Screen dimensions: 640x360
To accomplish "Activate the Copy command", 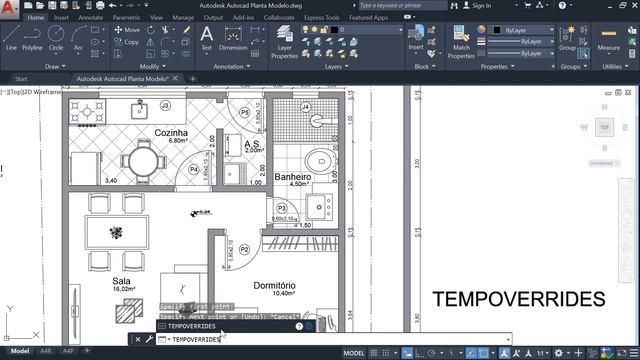I will [x=127, y=42].
